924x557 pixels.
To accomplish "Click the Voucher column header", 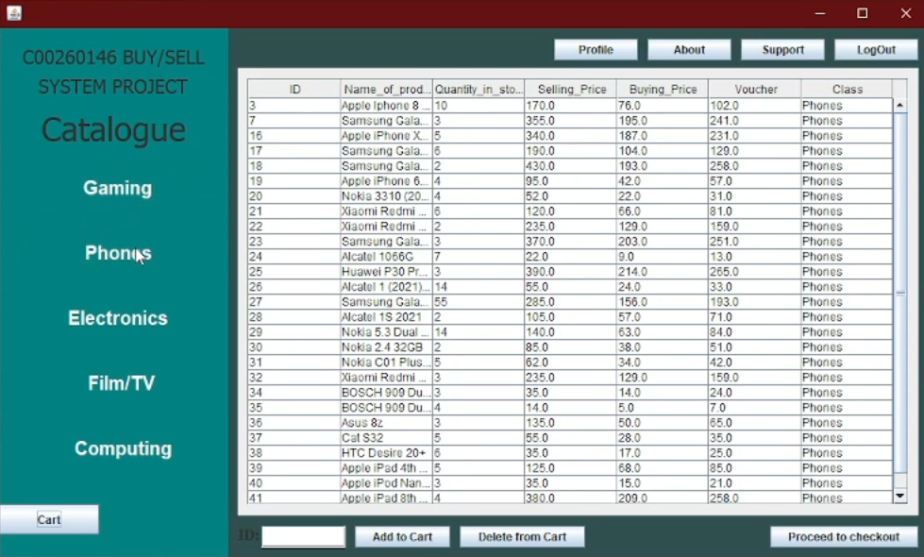I will (755, 89).
